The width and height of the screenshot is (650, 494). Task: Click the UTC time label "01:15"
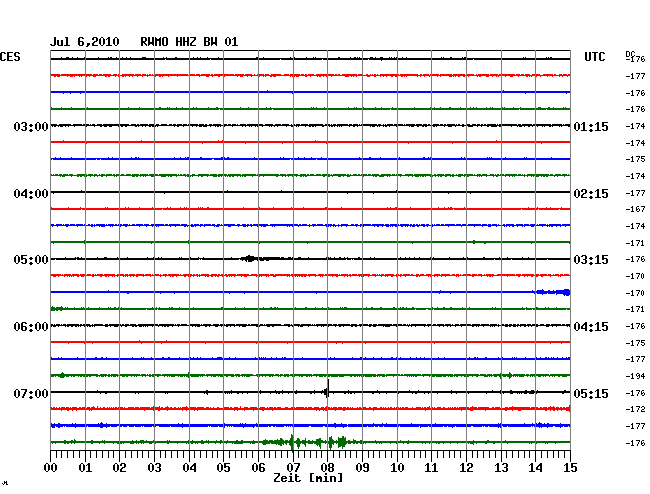point(591,126)
